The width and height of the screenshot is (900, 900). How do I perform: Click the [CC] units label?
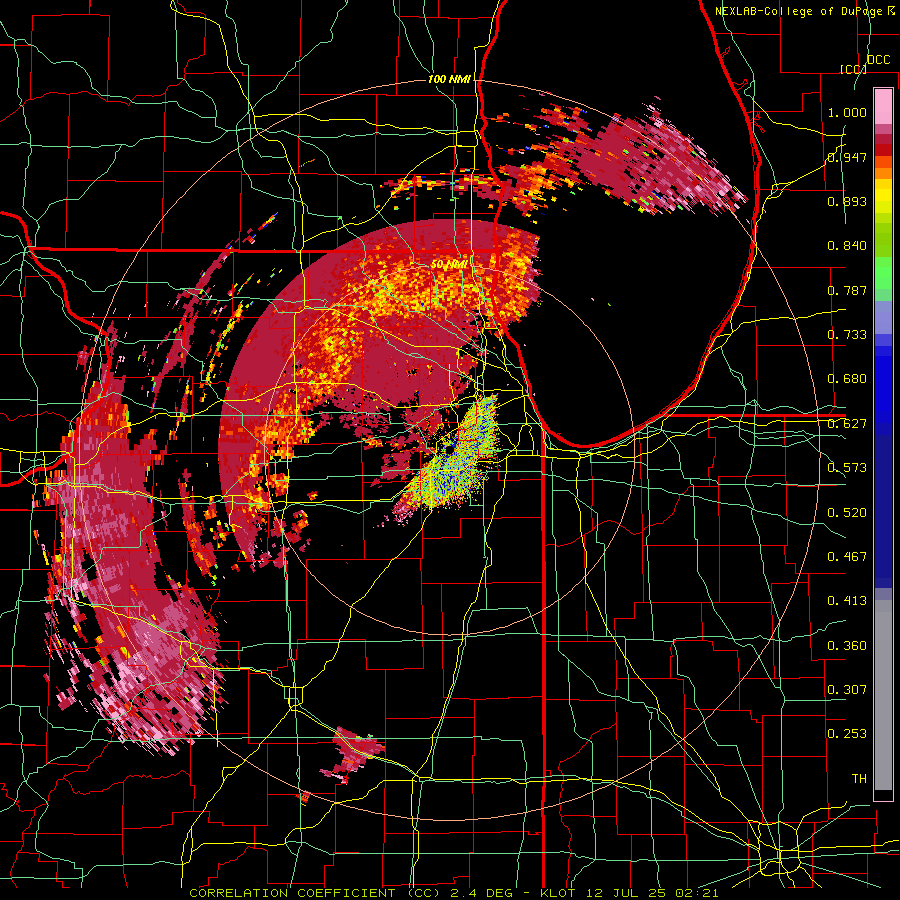click(x=853, y=69)
